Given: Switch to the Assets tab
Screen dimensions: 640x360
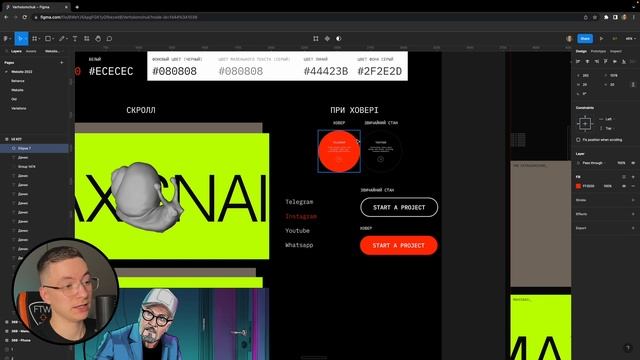Looking at the screenshot, I should [31, 51].
